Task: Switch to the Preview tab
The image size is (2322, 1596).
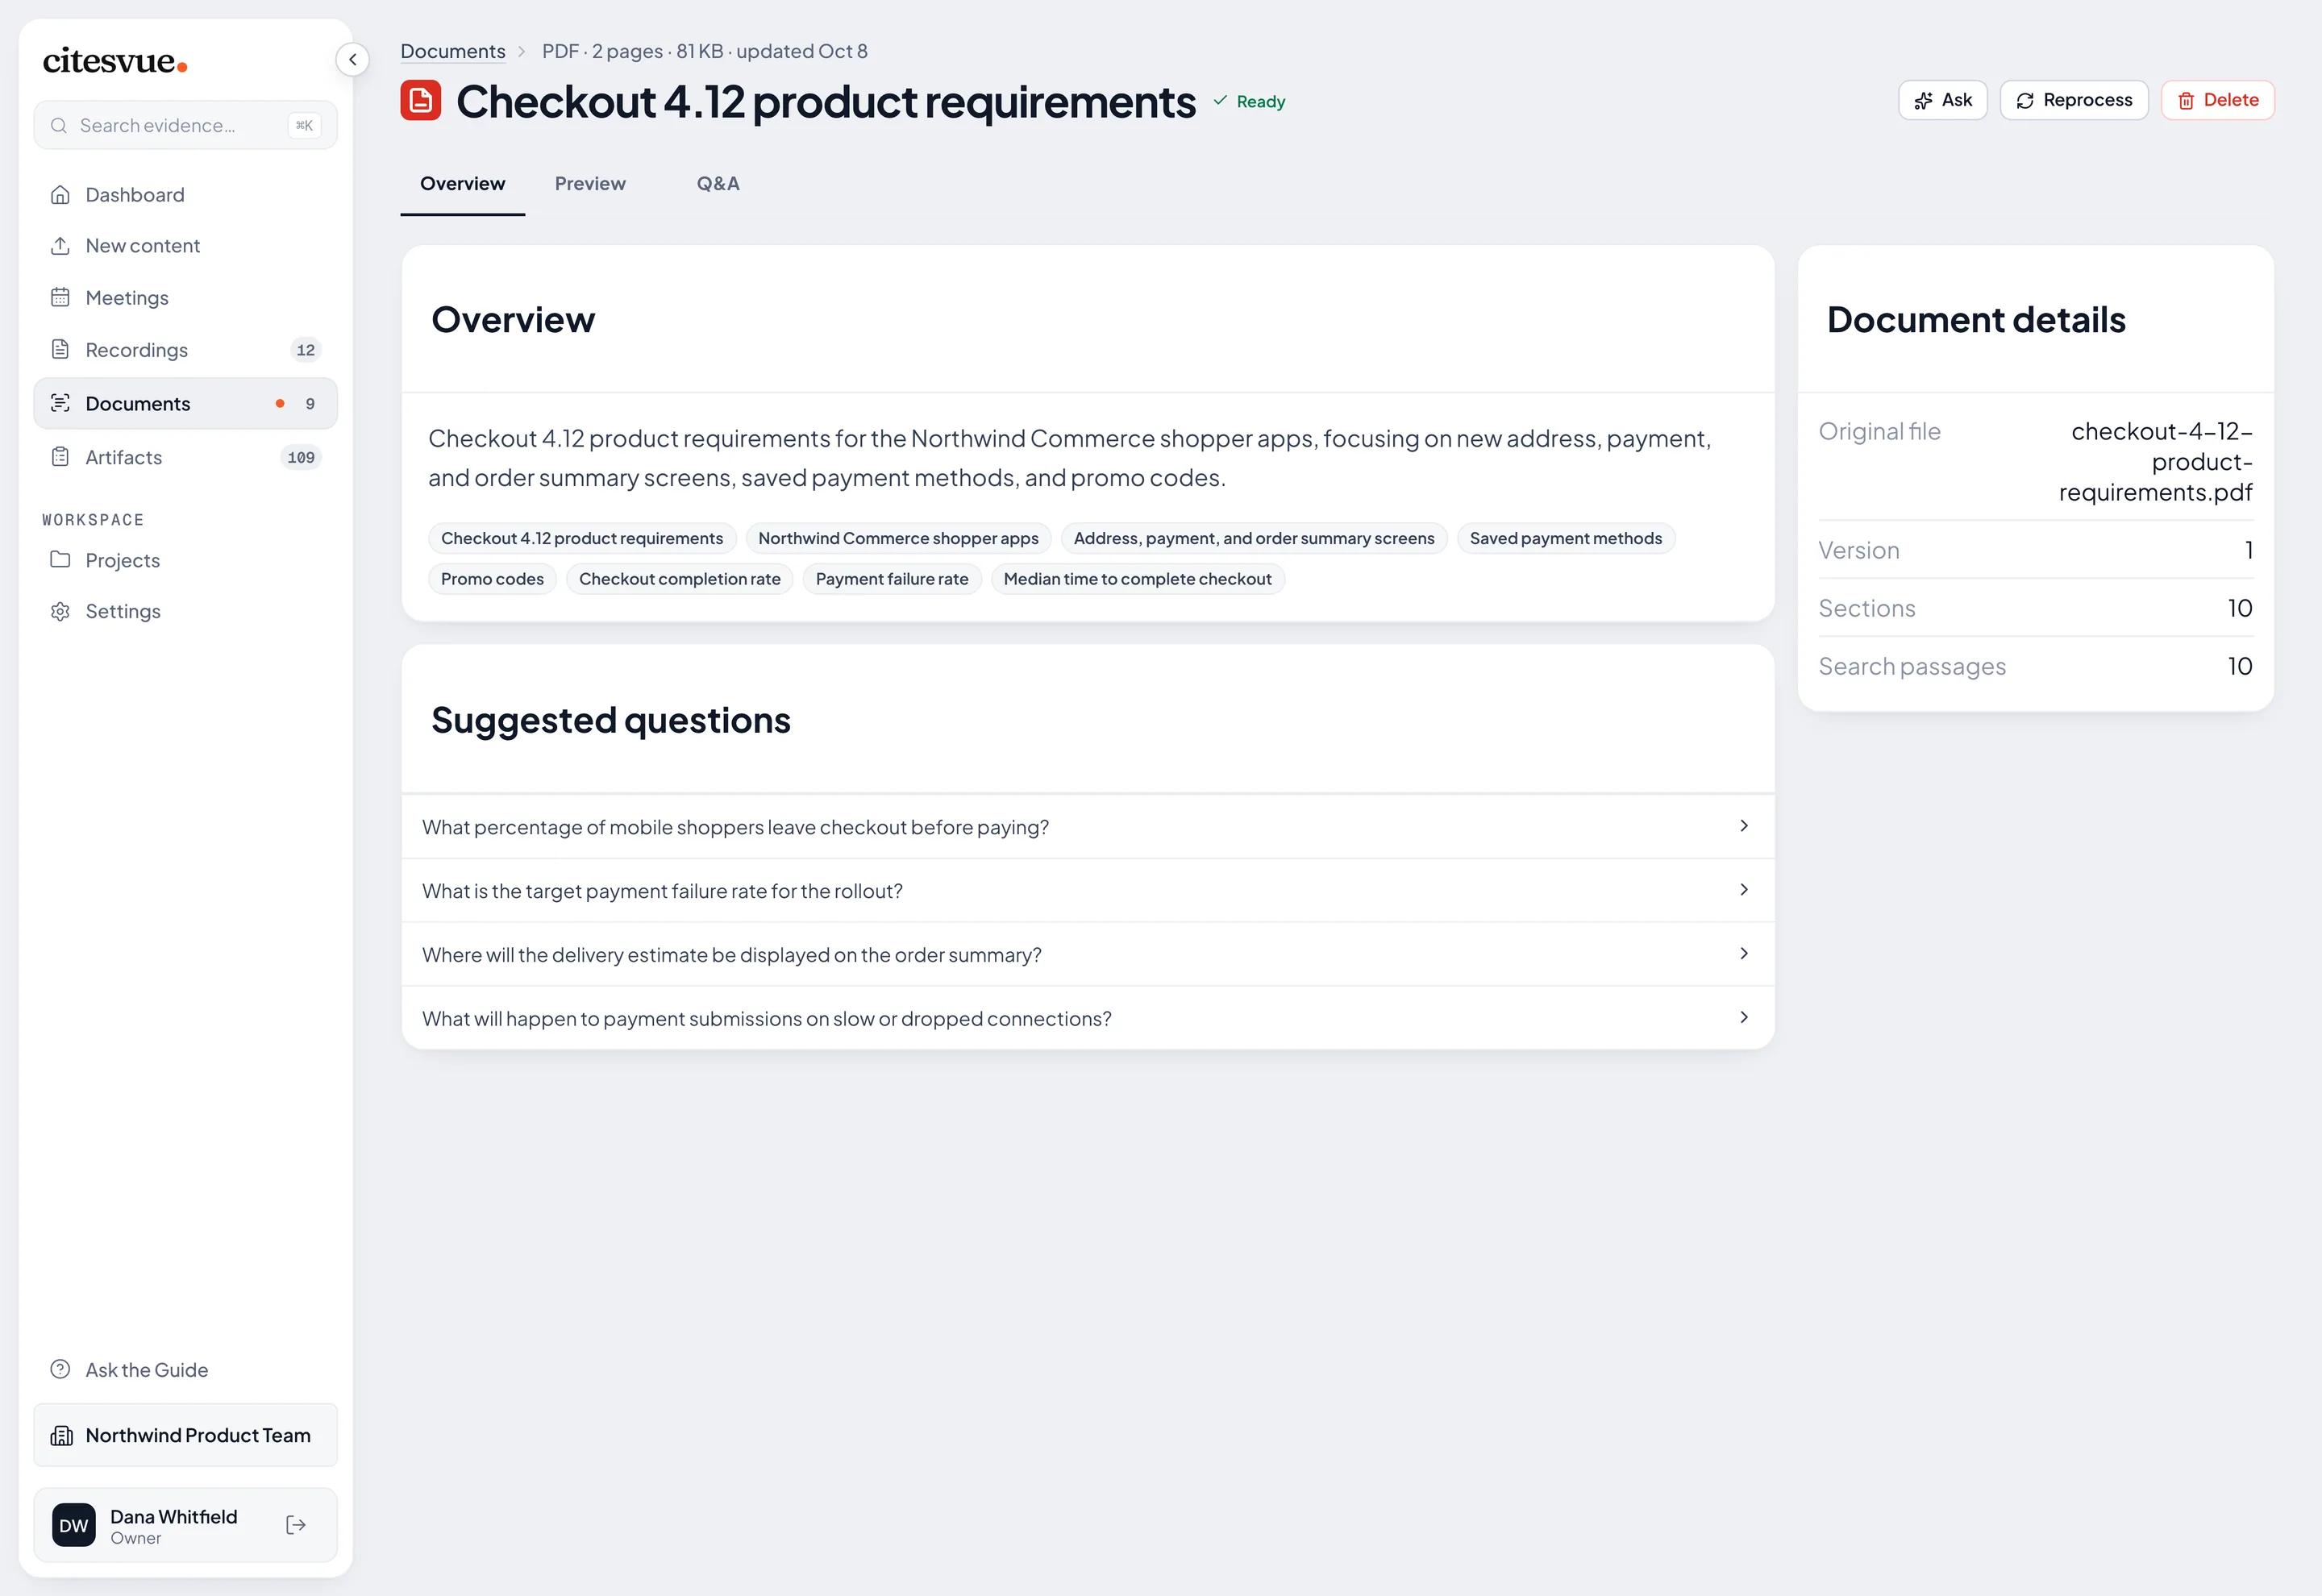Action: (590, 184)
